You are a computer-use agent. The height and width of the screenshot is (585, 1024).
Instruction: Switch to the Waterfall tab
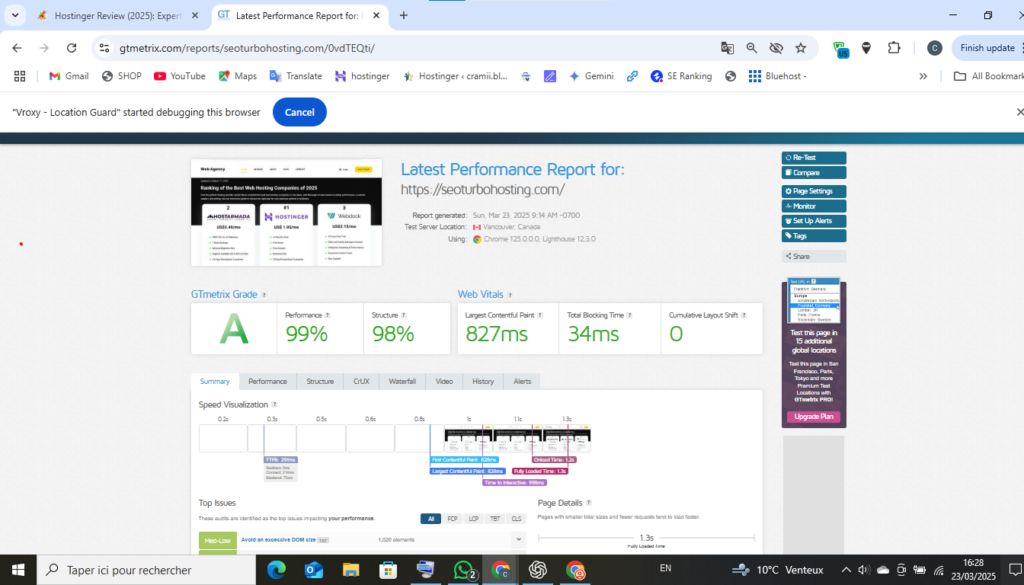coord(402,381)
